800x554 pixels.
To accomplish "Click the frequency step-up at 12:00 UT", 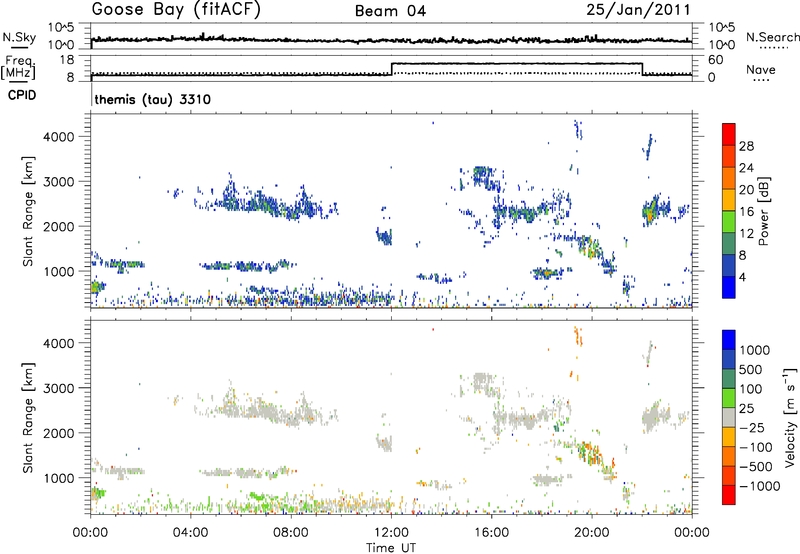I will tap(391, 69).
